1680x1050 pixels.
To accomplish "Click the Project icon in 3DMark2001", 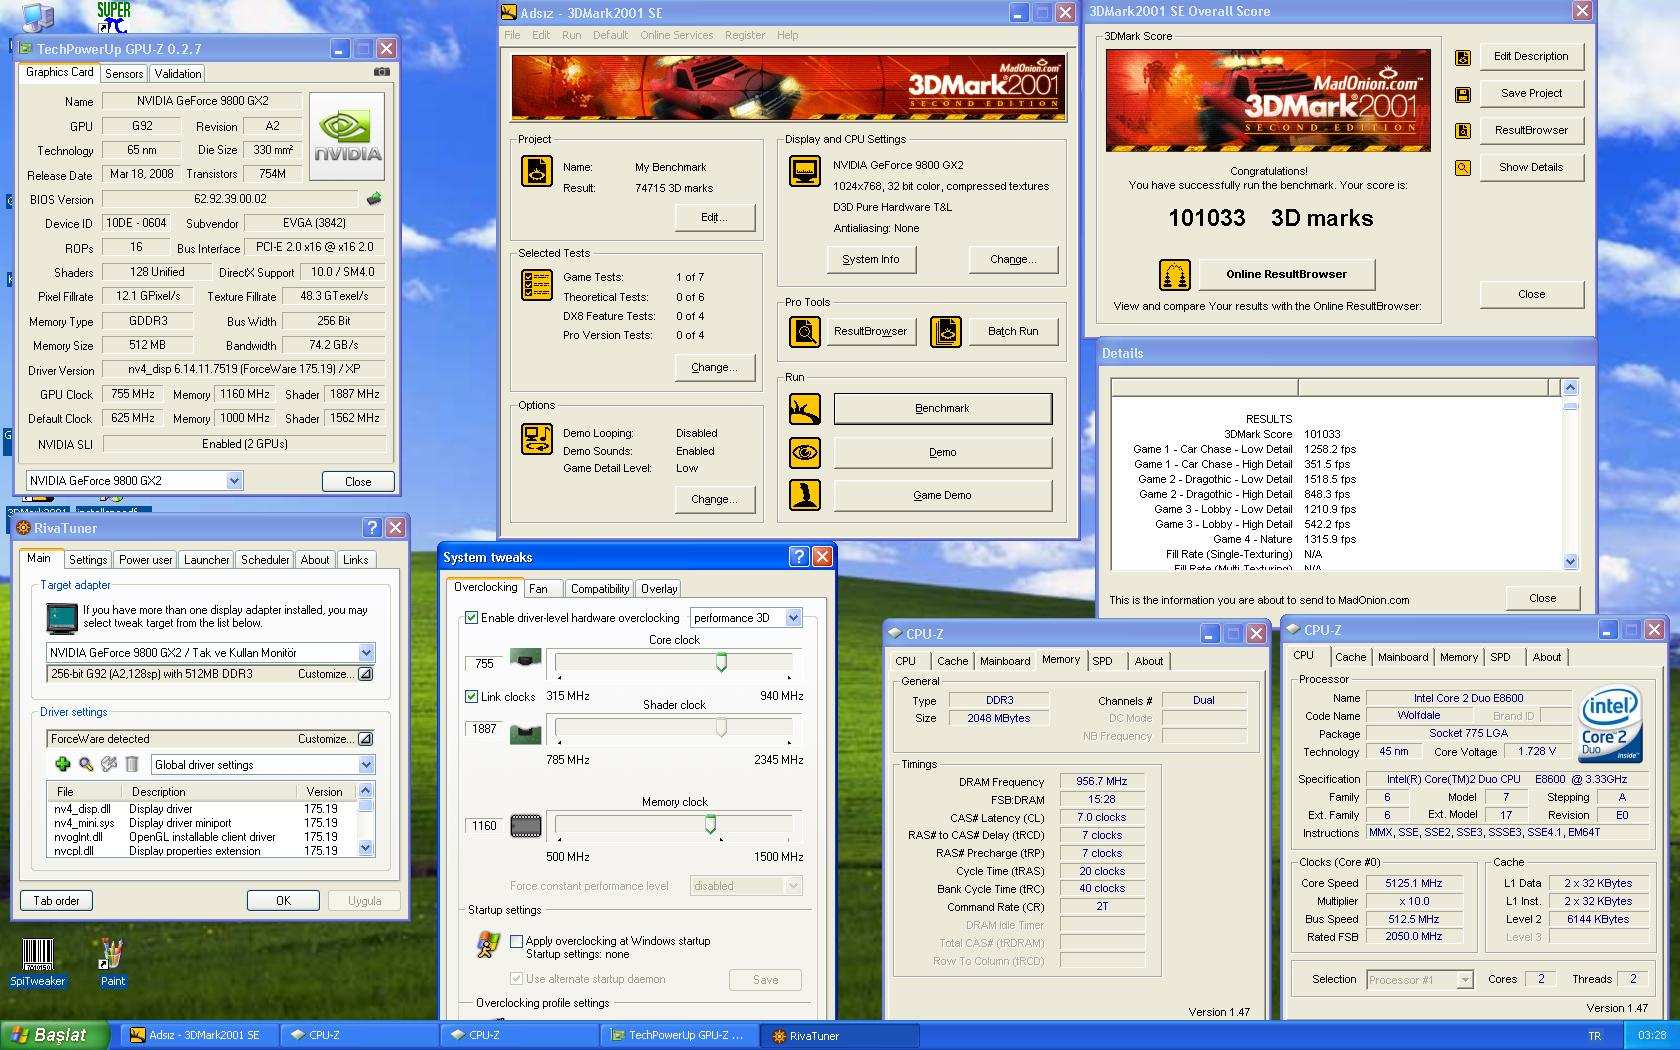I will point(537,171).
